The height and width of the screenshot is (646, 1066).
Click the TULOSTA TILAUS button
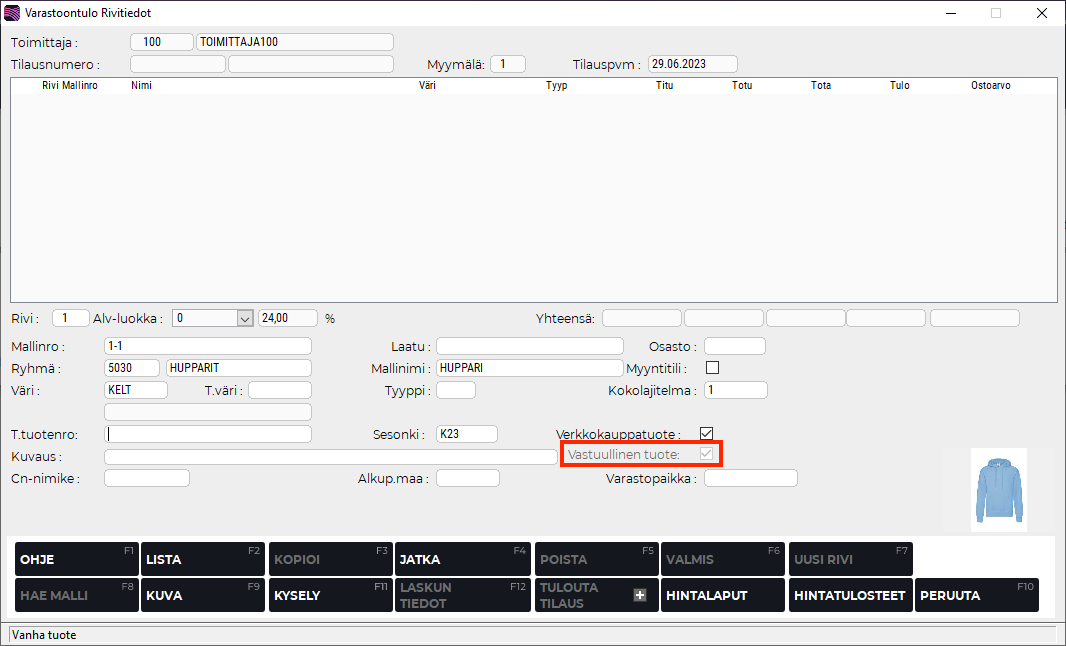click(585, 595)
